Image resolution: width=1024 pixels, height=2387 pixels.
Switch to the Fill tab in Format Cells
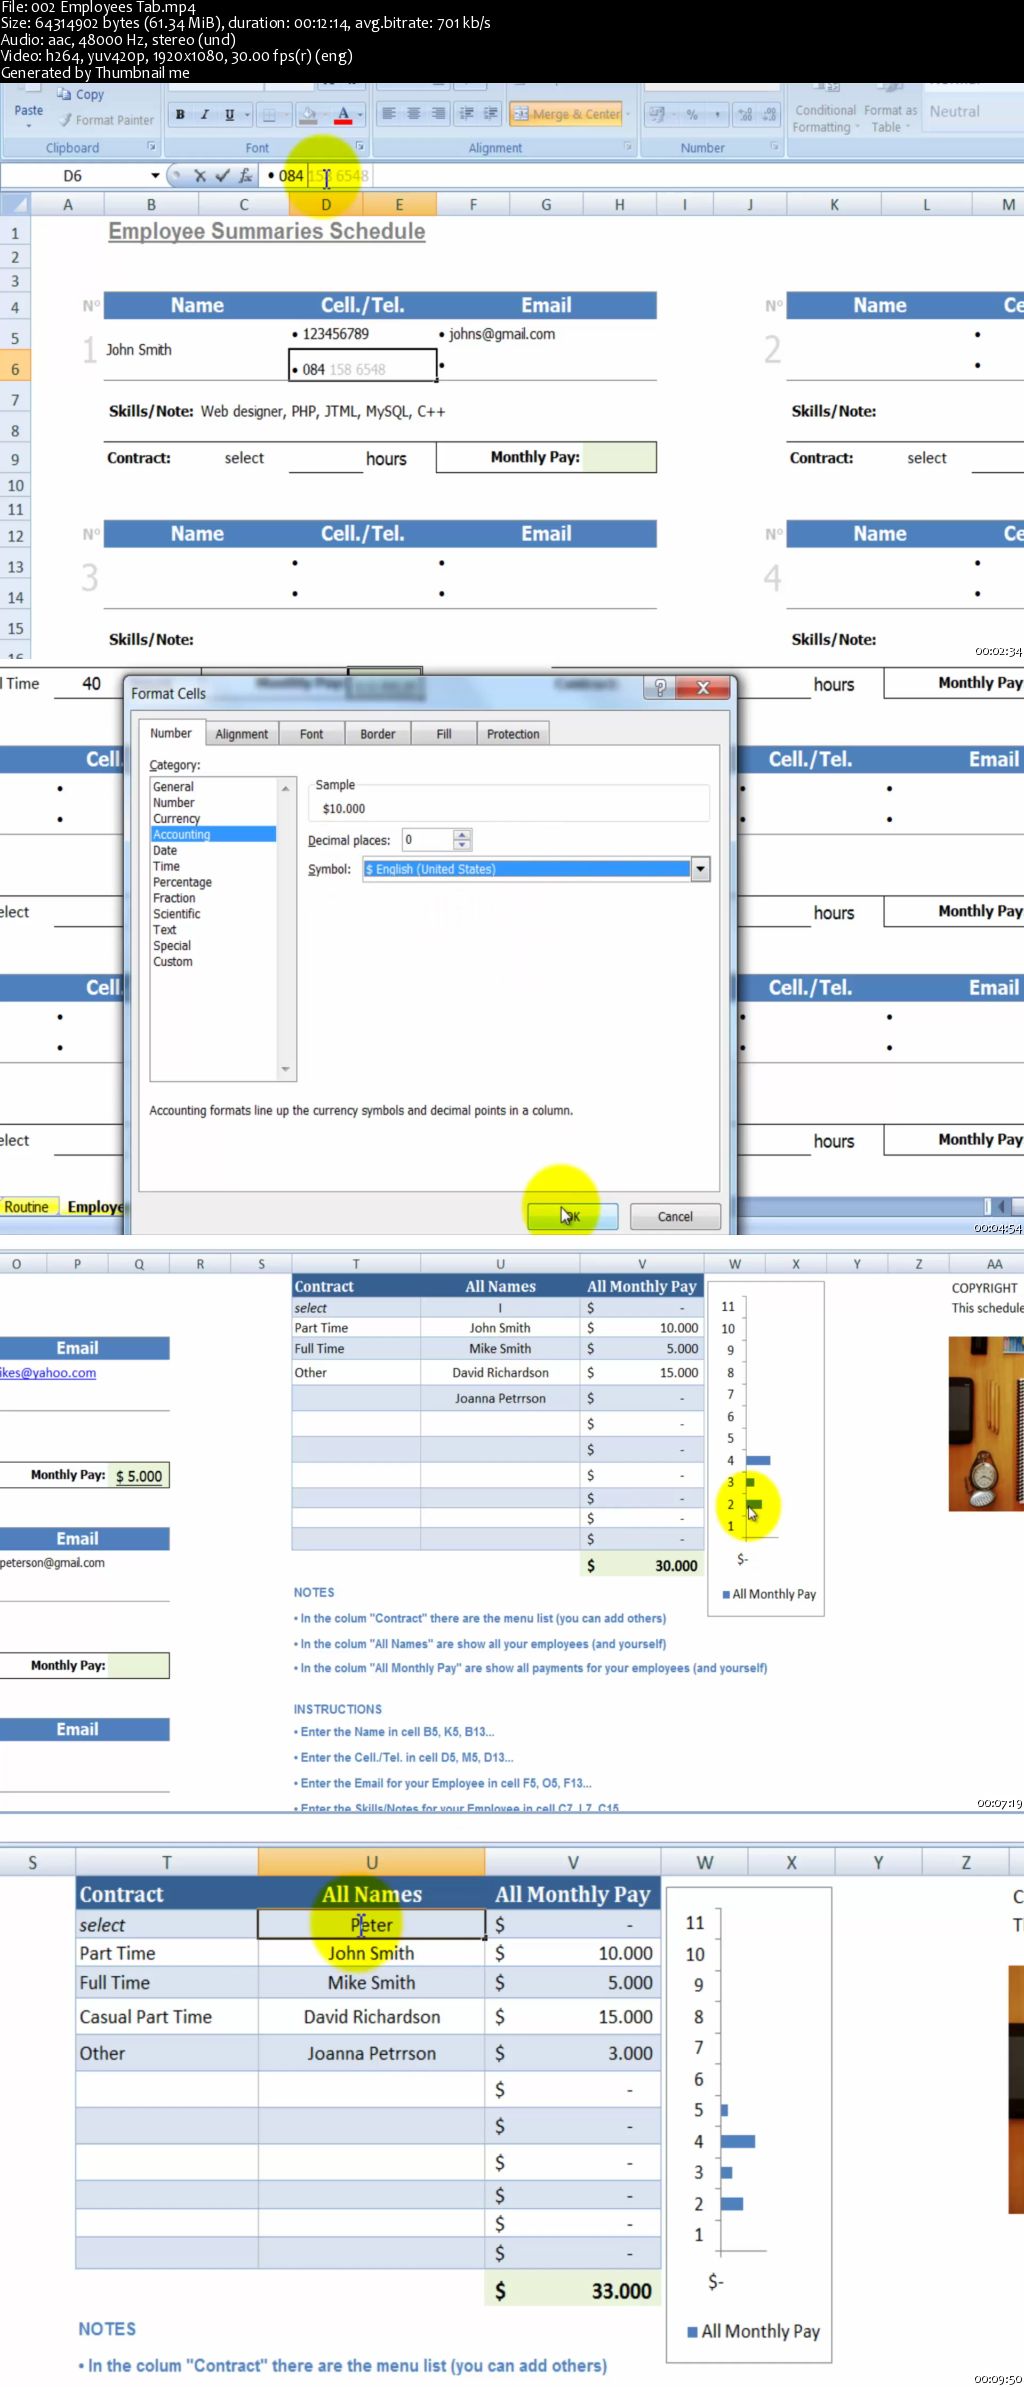pyautogui.click(x=444, y=734)
